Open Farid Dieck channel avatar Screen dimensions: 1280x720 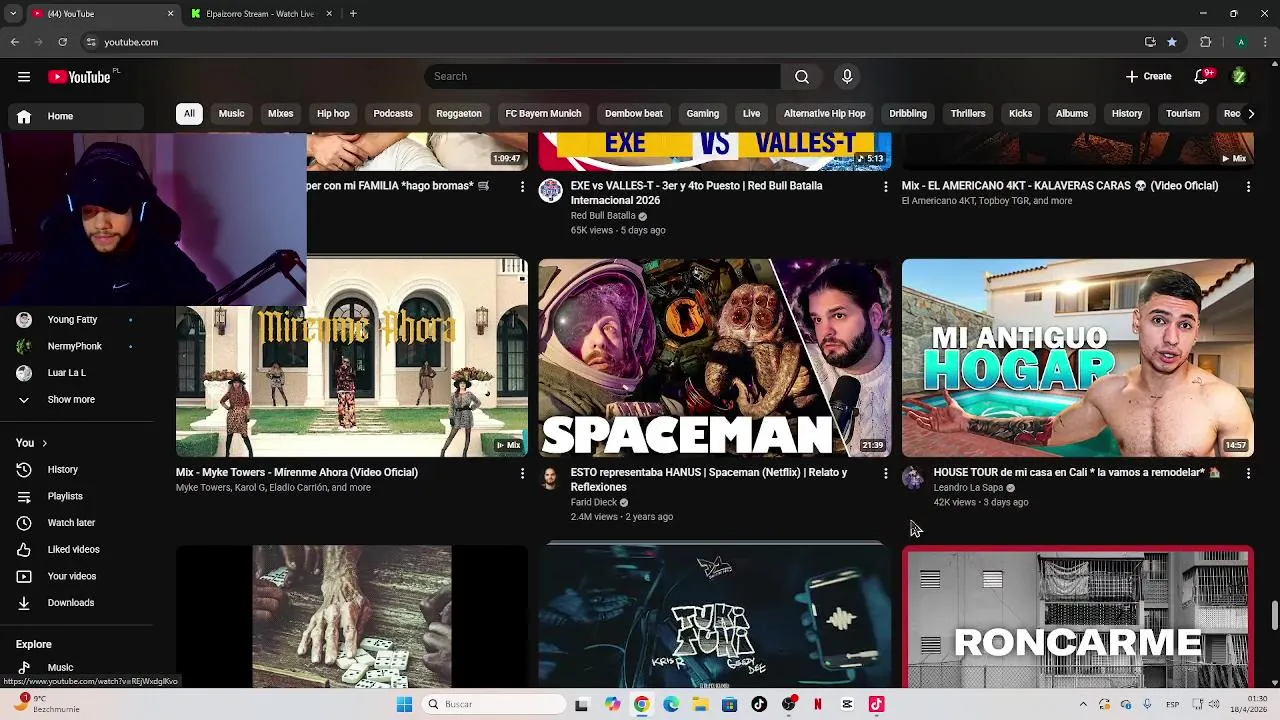[551, 478]
